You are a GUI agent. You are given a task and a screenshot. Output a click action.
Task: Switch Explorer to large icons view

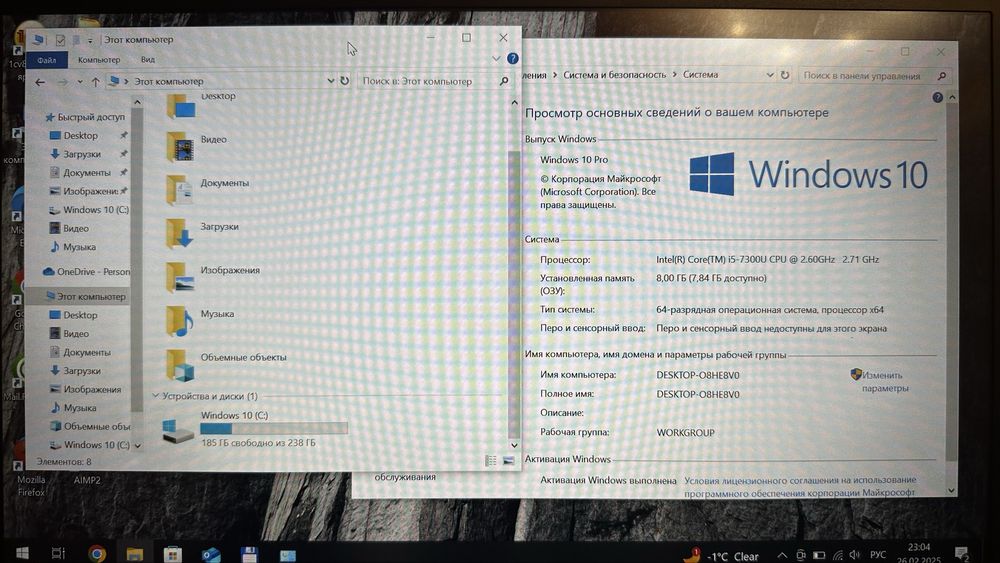click(508, 460)
